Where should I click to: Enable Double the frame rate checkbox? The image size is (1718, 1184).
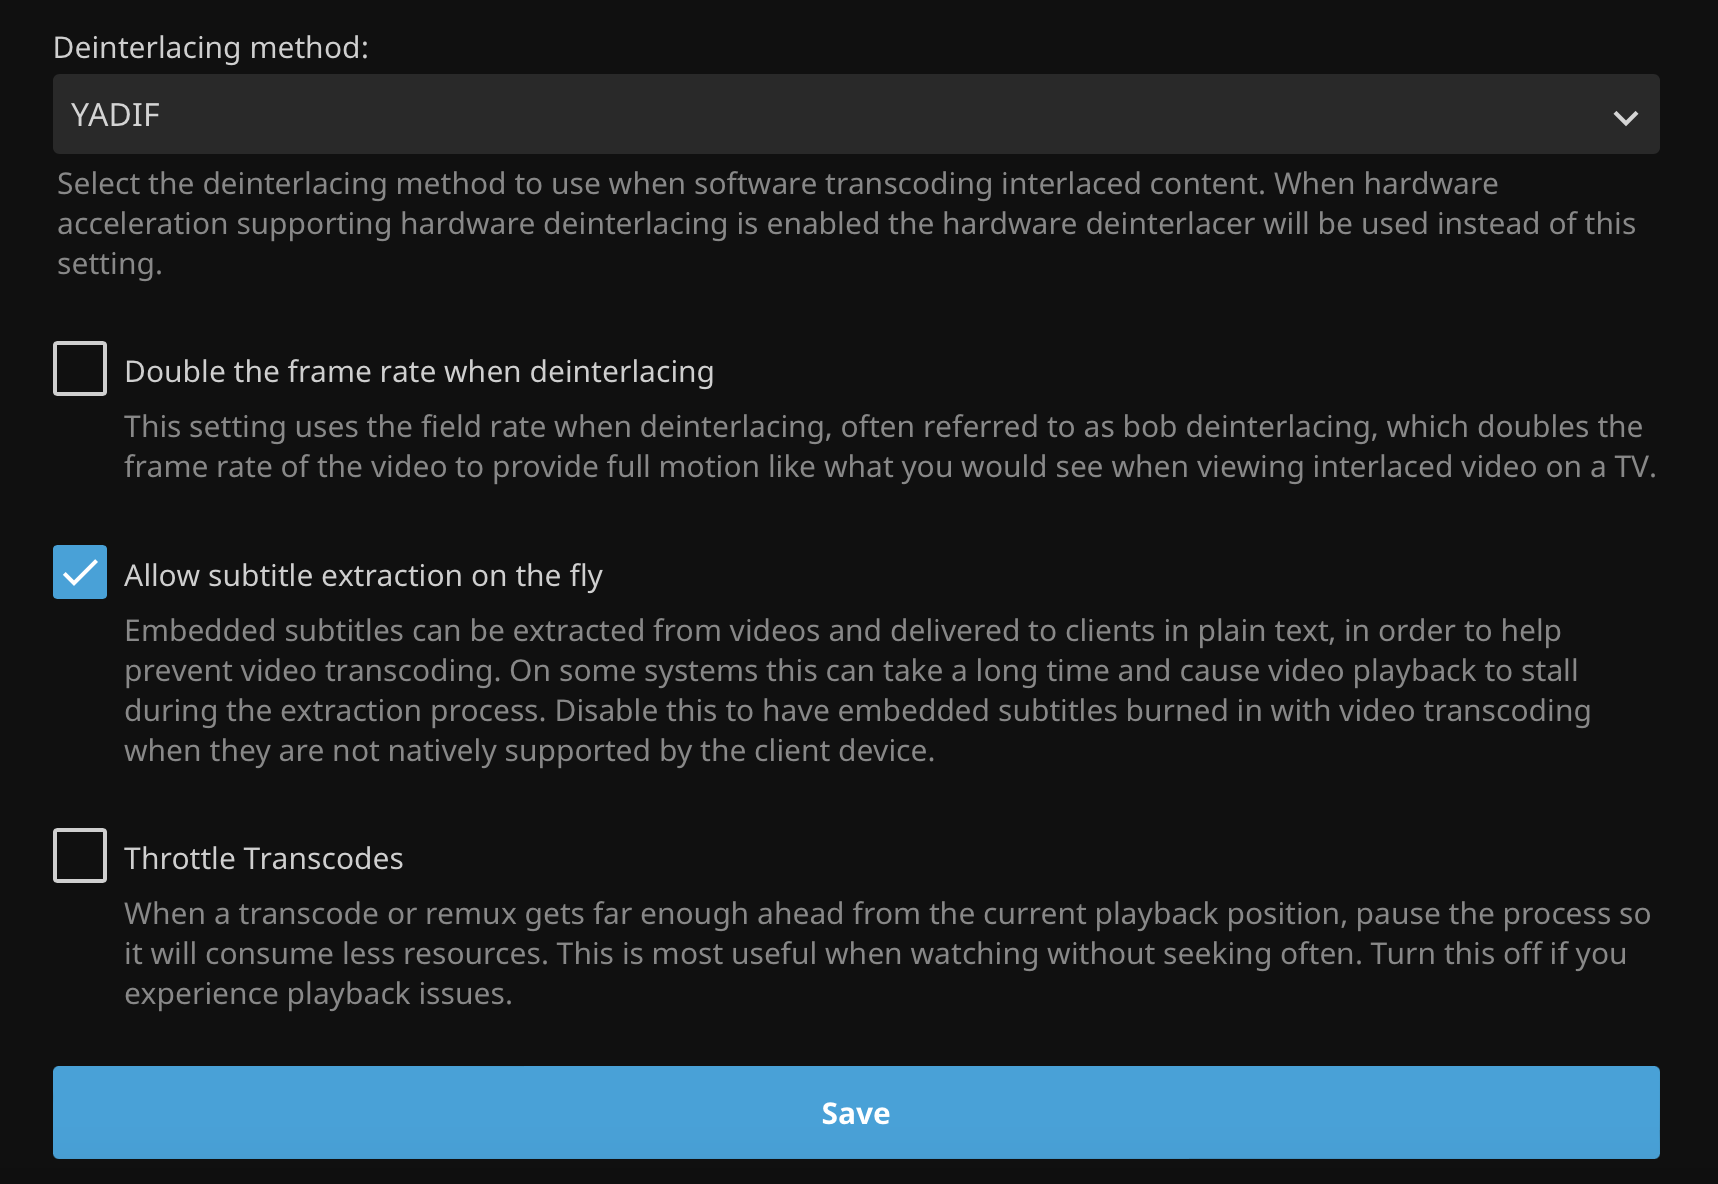click(80, 369)
